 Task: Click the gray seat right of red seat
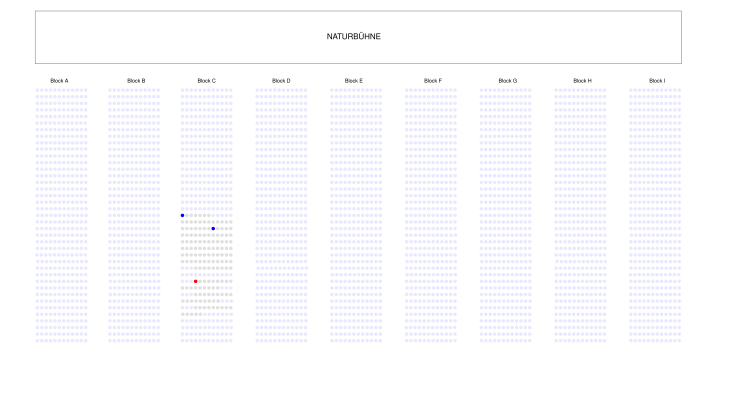tap(200, 282)
